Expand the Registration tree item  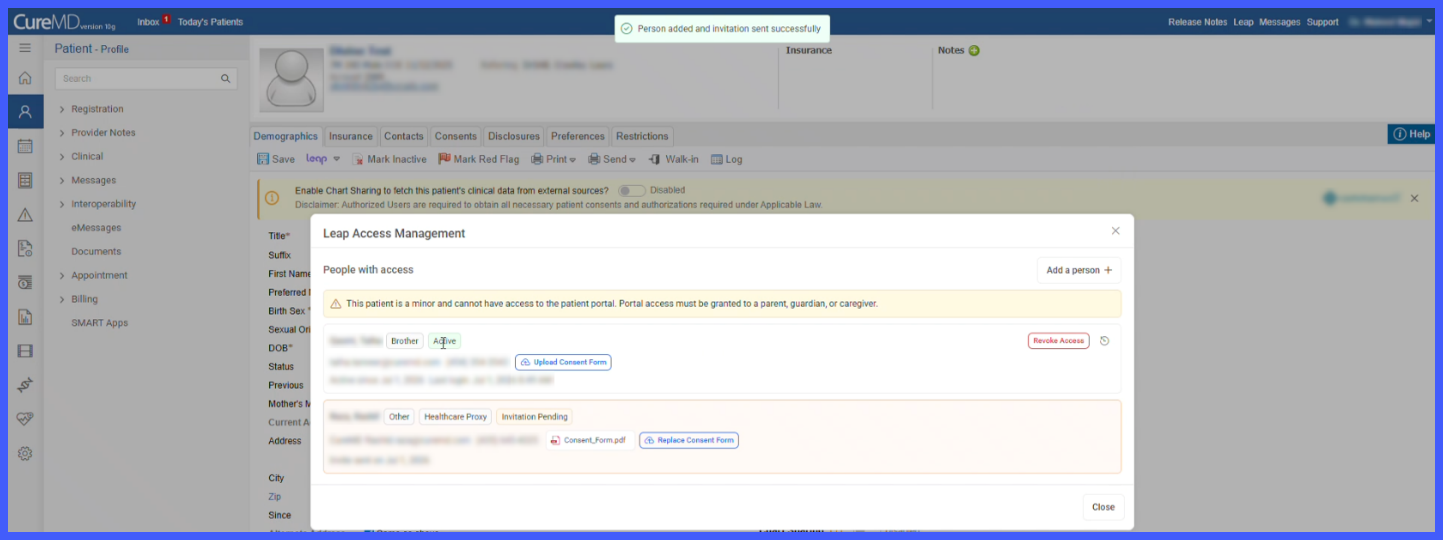[97, 109]
